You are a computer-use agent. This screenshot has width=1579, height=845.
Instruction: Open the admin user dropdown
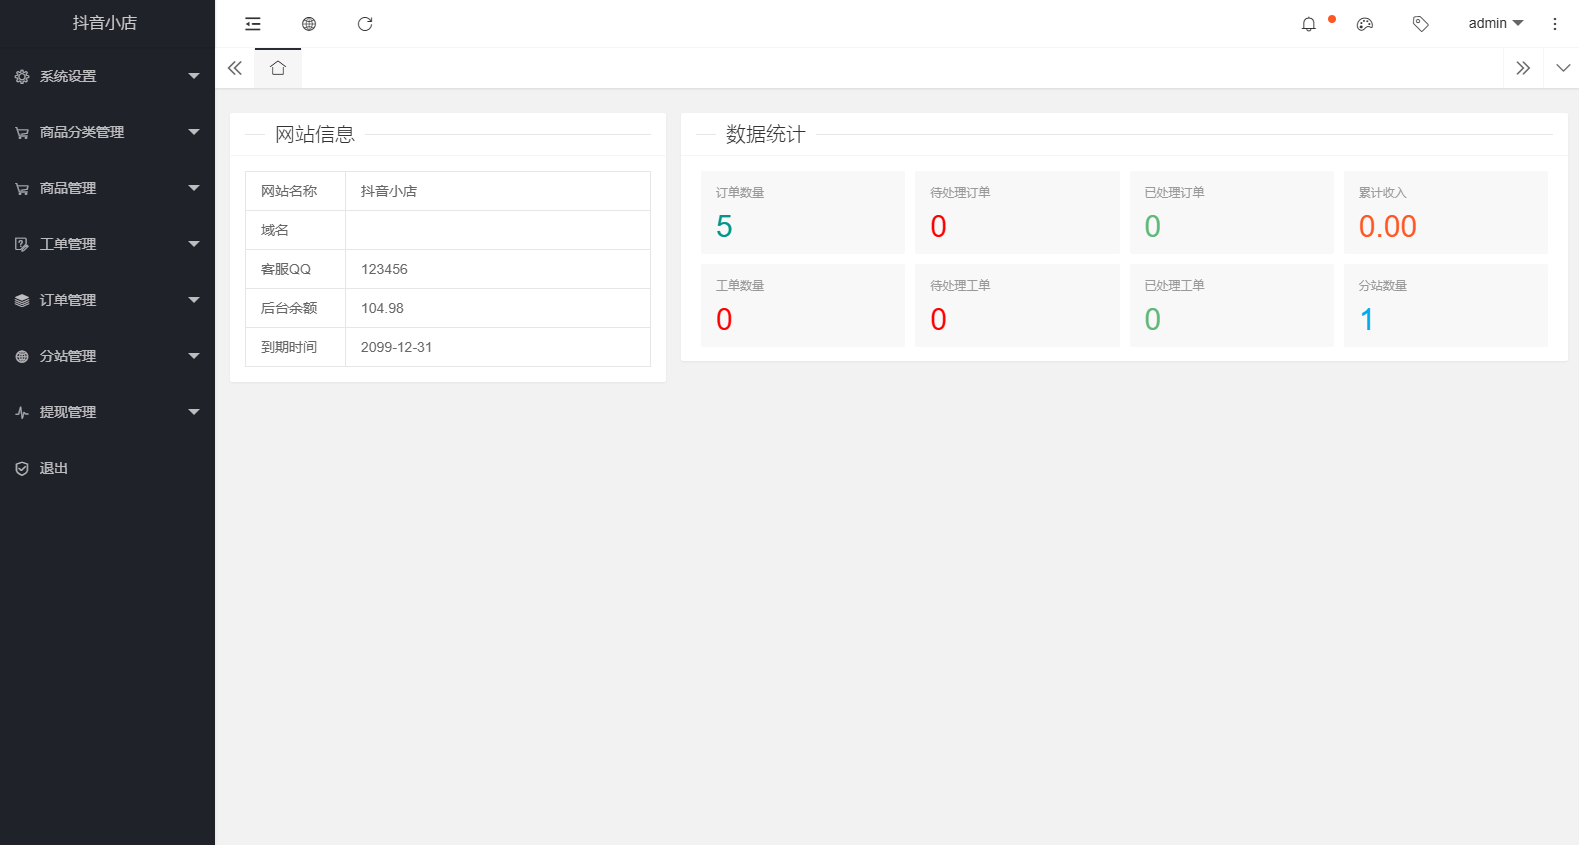(1495, 24)
